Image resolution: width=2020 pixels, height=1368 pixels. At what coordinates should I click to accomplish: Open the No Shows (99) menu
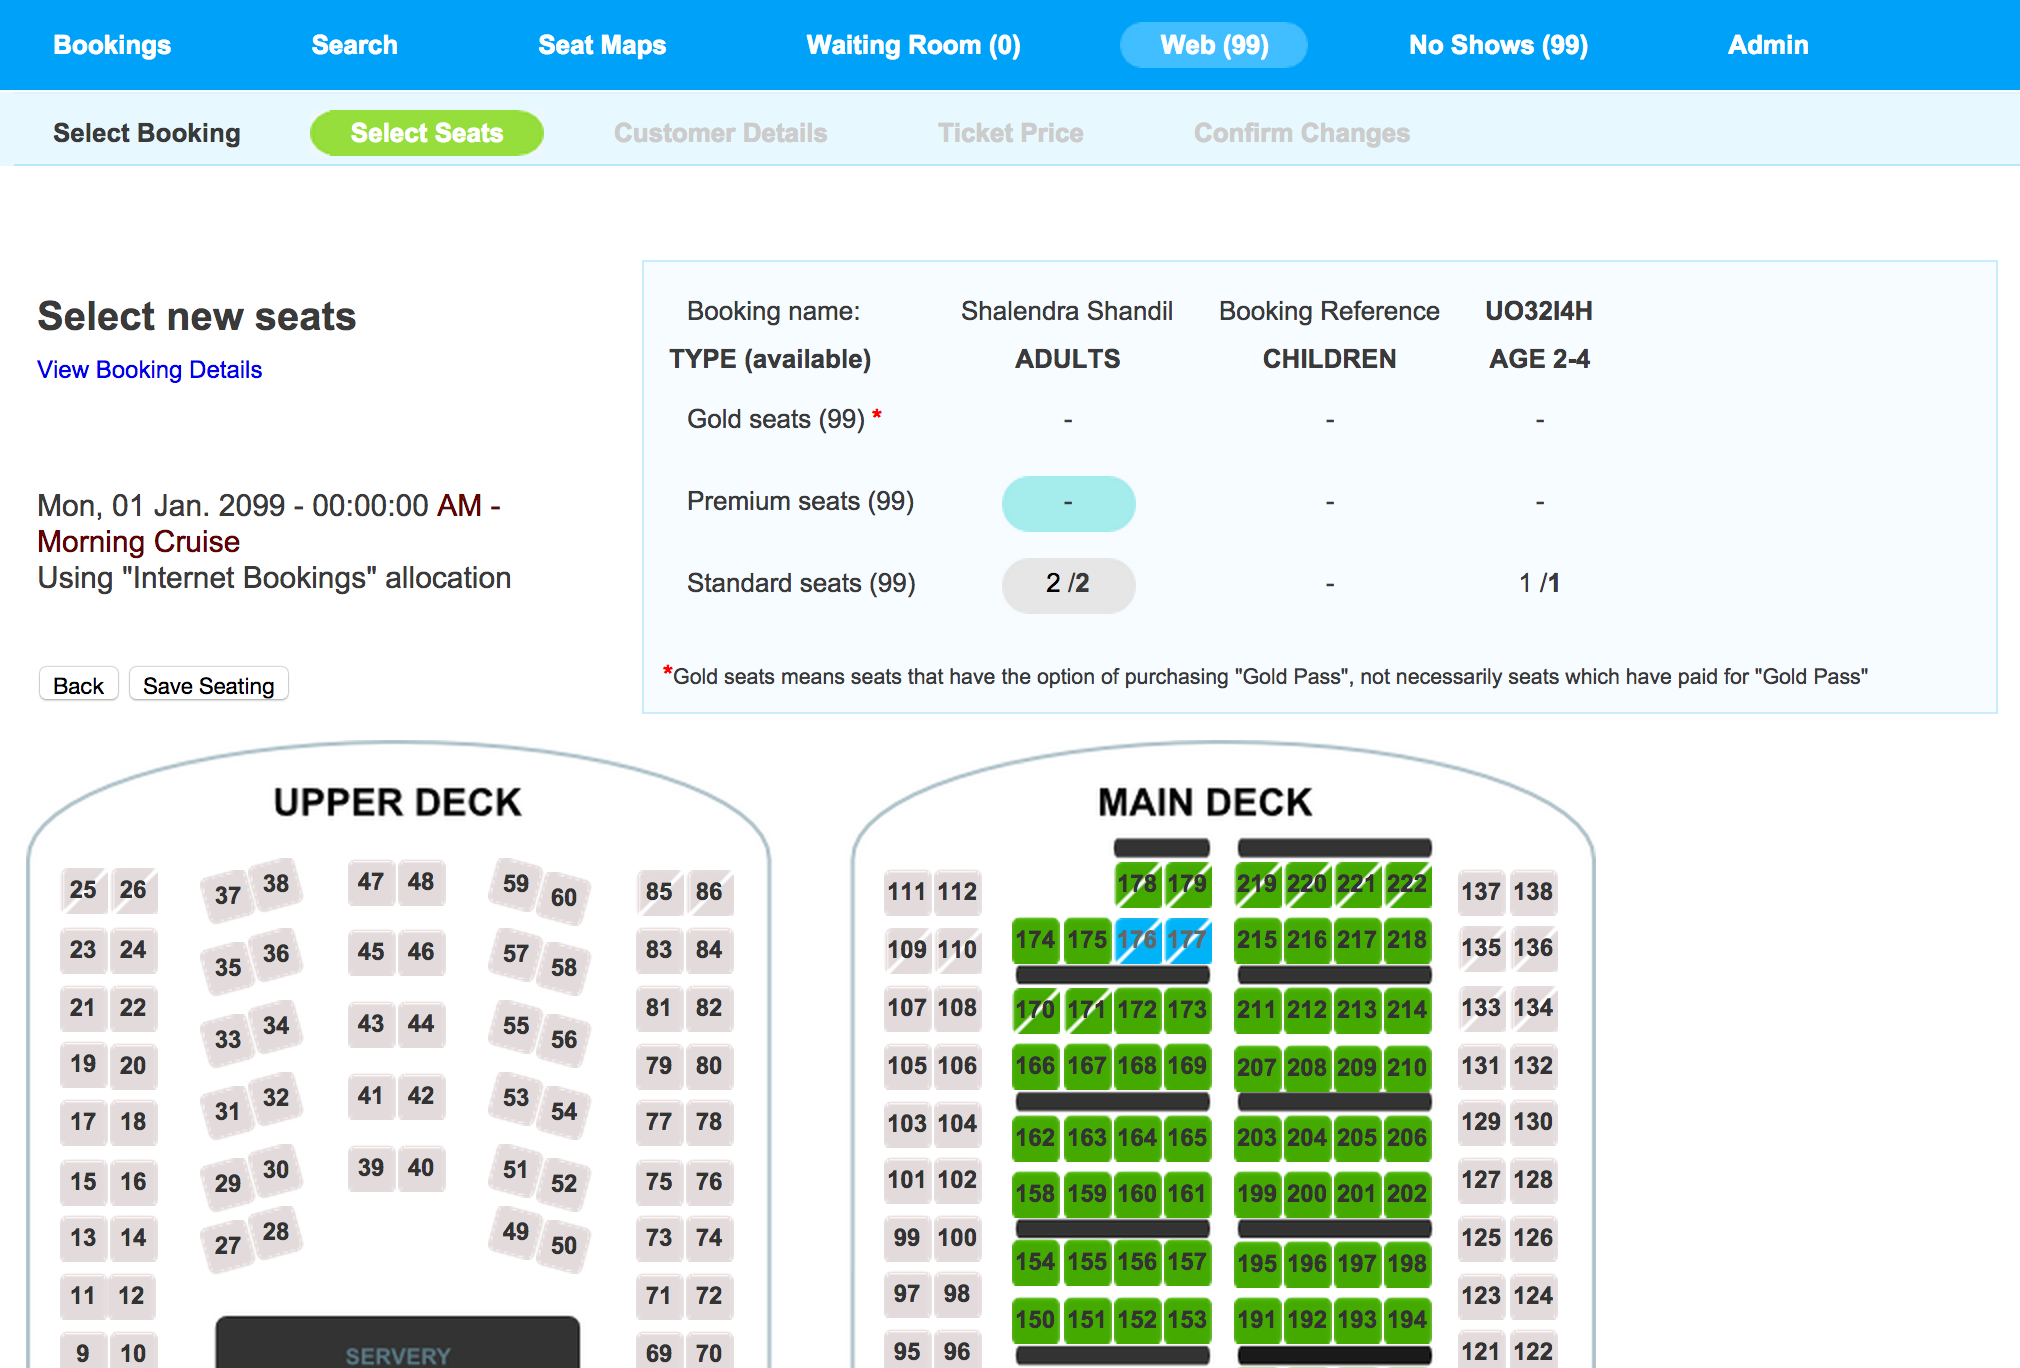click(1498, 45)
